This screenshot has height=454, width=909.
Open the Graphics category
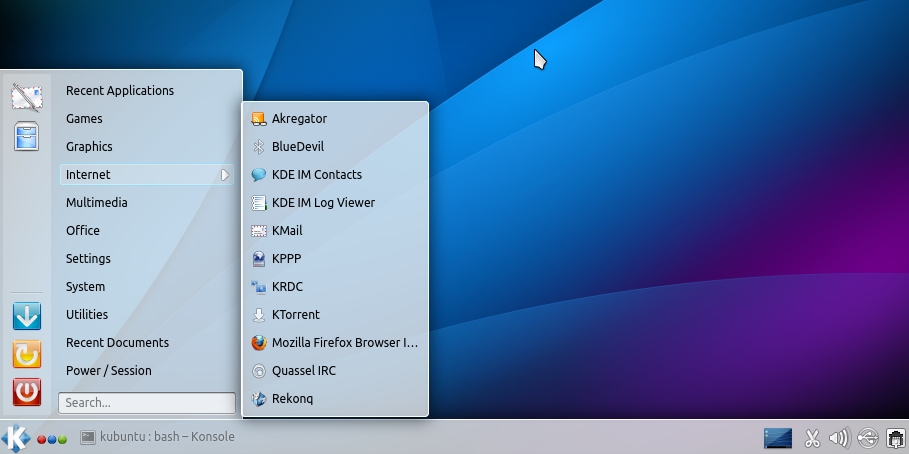click(147, 147)
